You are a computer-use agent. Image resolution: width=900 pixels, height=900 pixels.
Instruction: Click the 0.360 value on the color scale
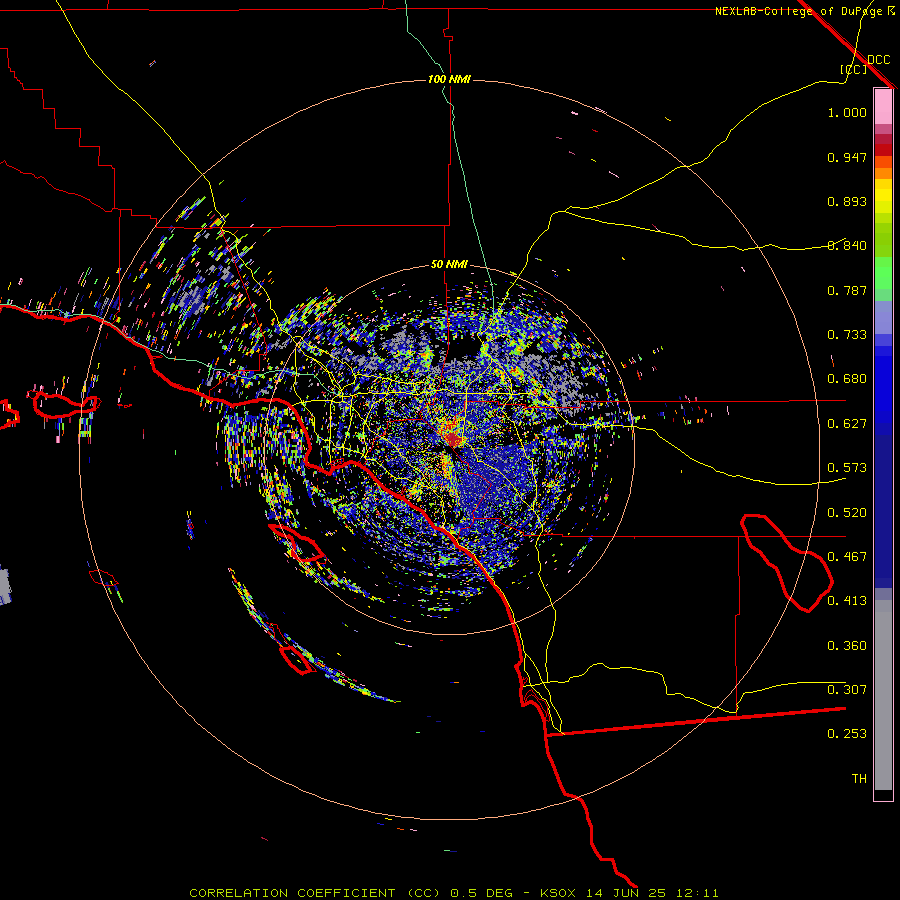click(847, 646)
